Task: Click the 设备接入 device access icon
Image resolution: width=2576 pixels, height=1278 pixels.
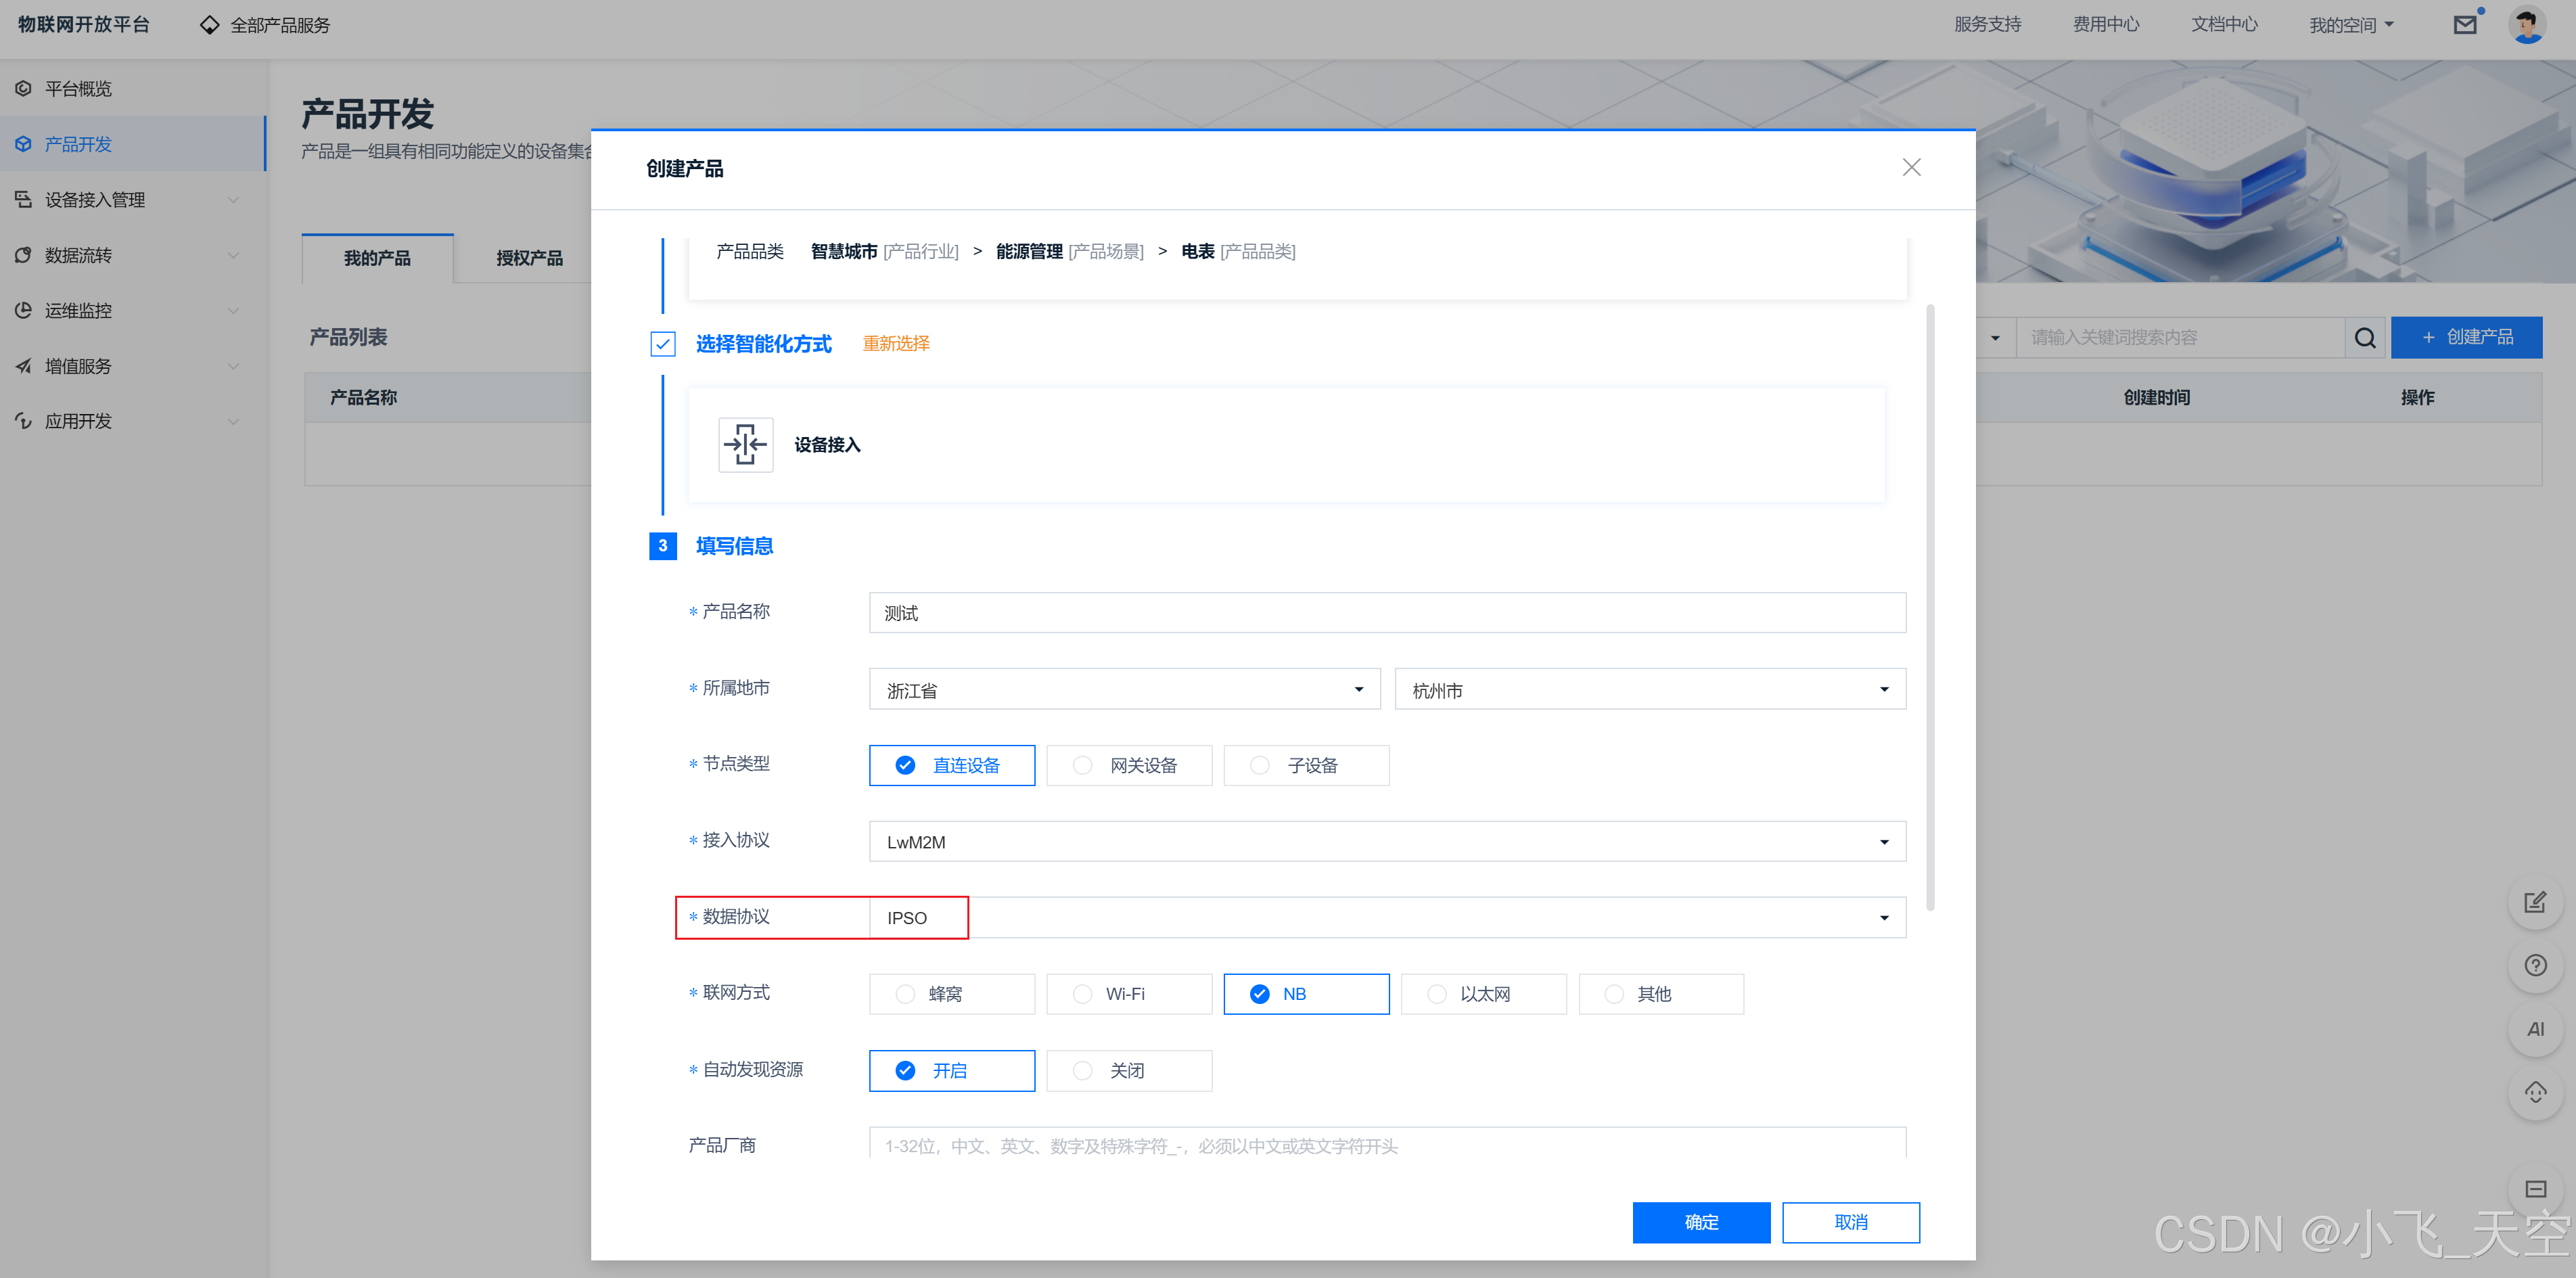Action: 745,445
